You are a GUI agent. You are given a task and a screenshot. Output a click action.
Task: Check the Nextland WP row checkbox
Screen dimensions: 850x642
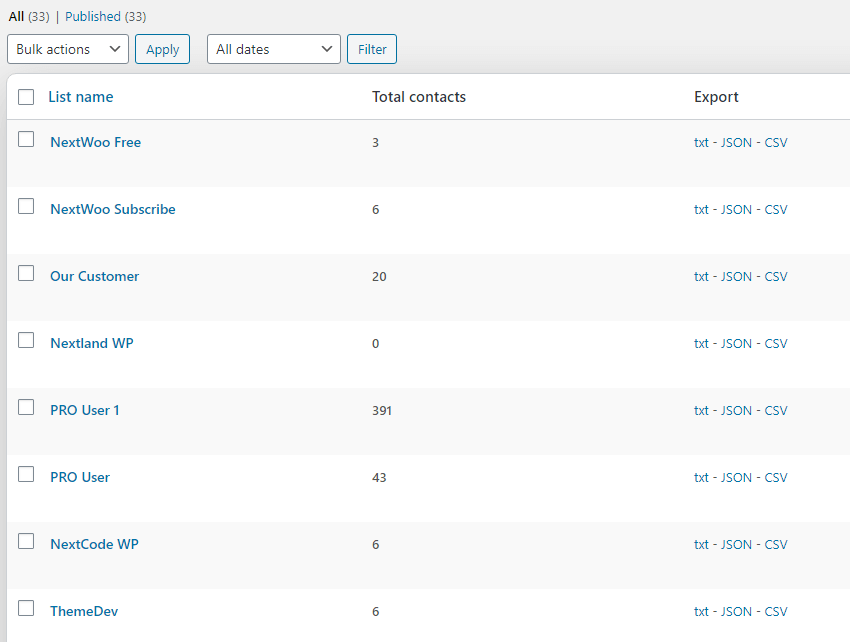tap(26, 341)
